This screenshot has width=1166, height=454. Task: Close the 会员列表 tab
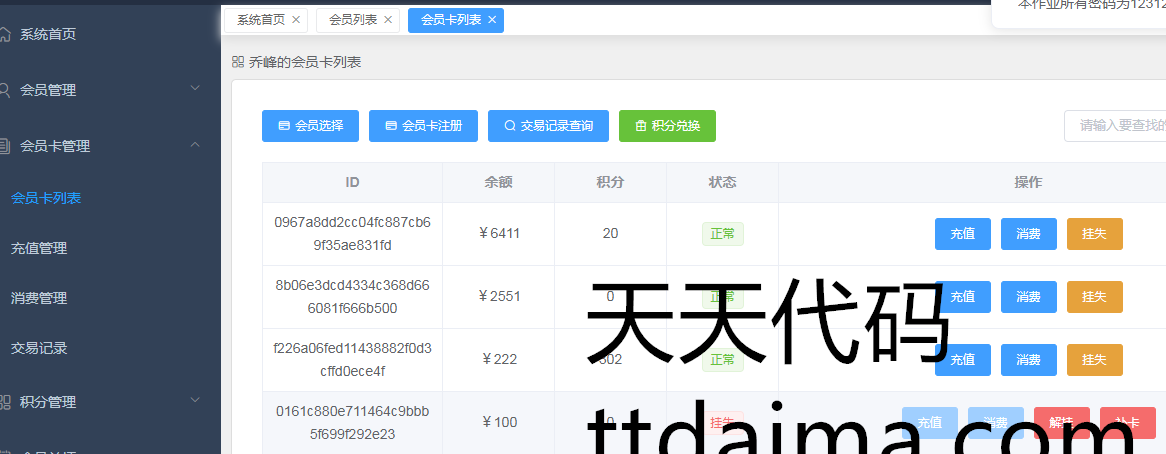point(388,20)
